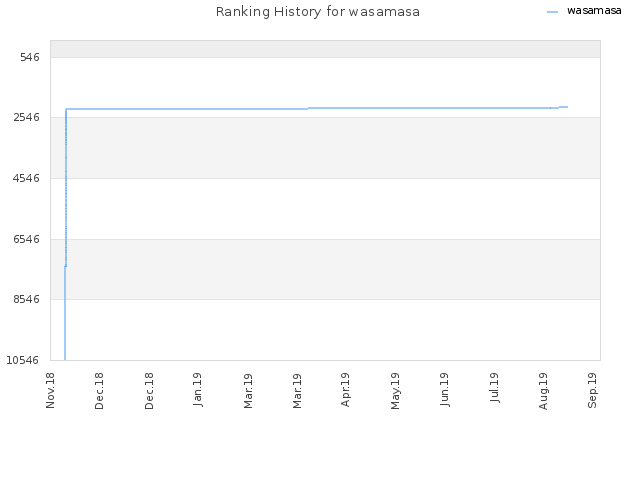The image size is (640, 480).
Task: Click the y-axis label 10546
Action: coord(23,360)
